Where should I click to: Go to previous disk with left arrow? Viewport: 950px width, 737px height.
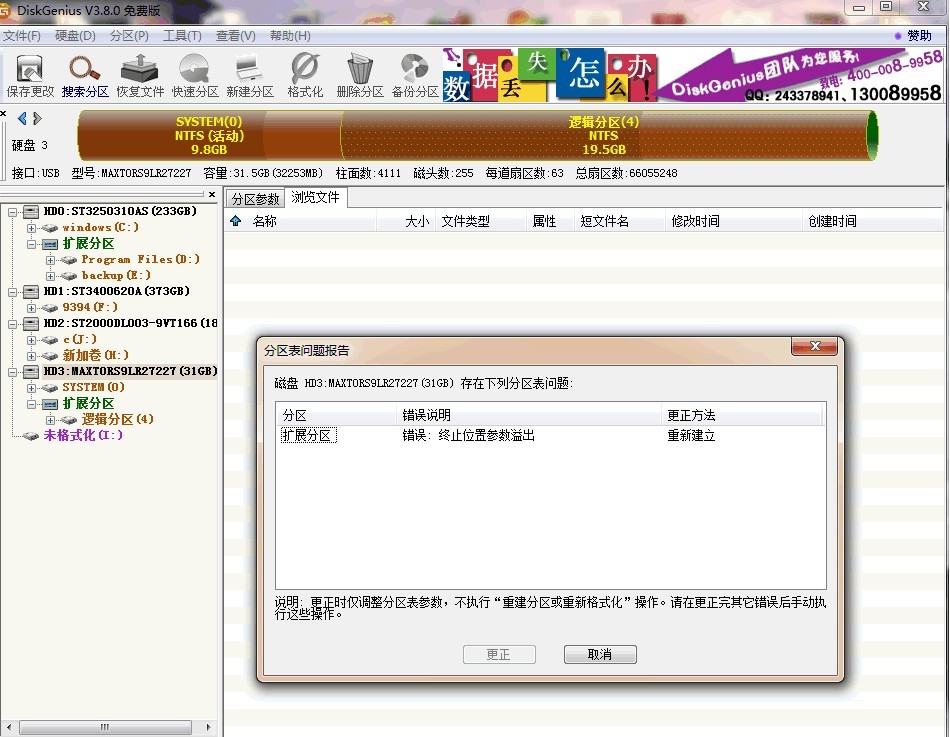click(x=22, y=118)
